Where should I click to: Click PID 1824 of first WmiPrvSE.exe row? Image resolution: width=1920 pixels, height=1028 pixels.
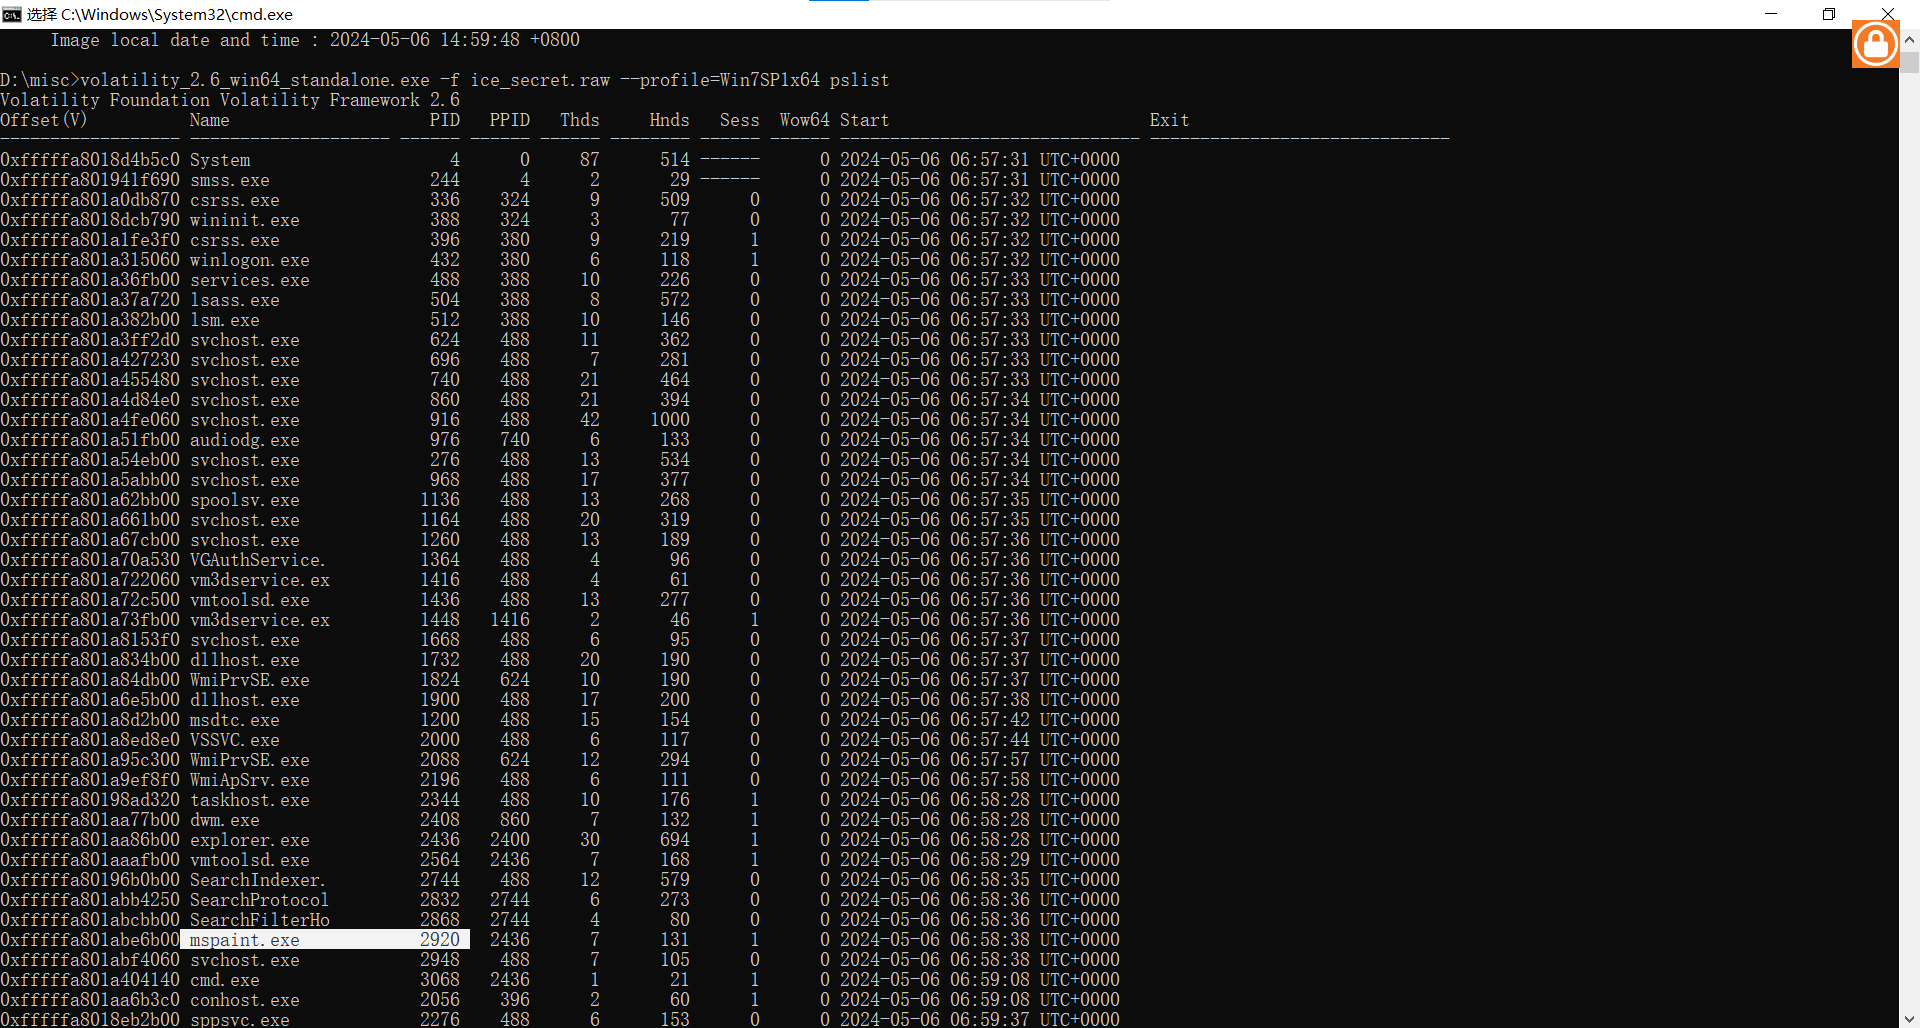(x=440, y=680)
